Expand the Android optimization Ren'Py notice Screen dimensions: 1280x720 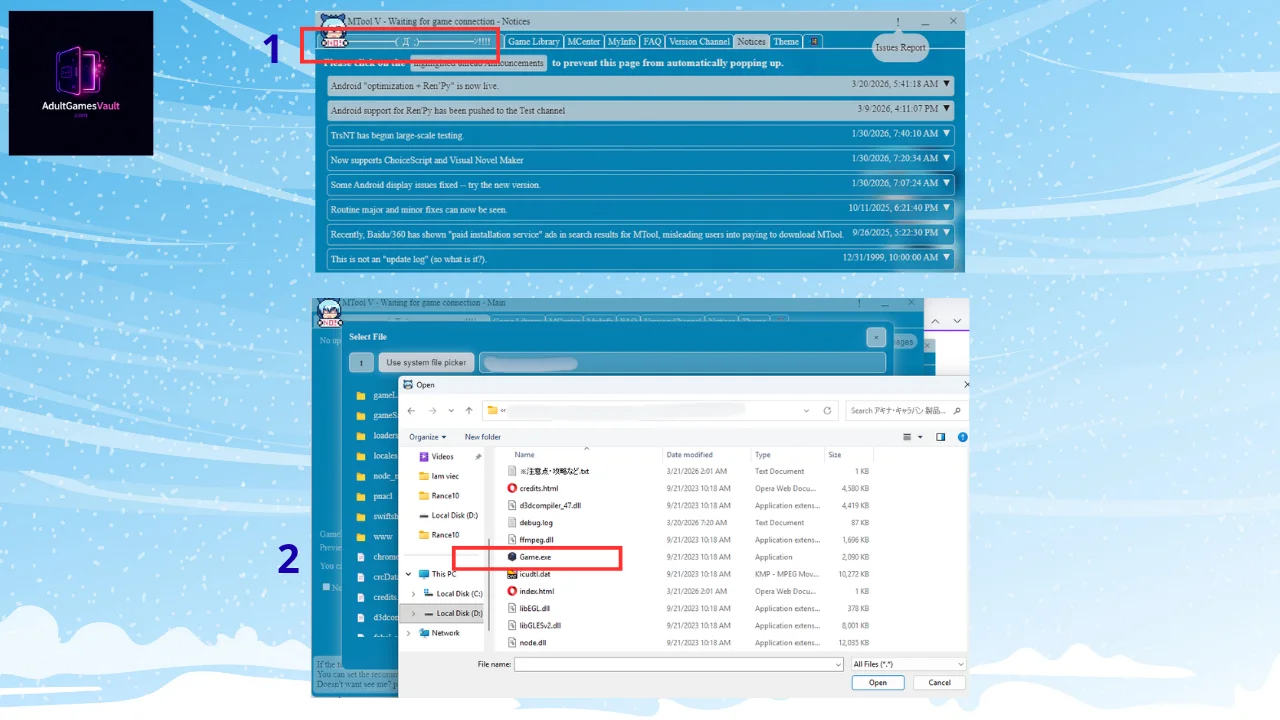(640, 86)
